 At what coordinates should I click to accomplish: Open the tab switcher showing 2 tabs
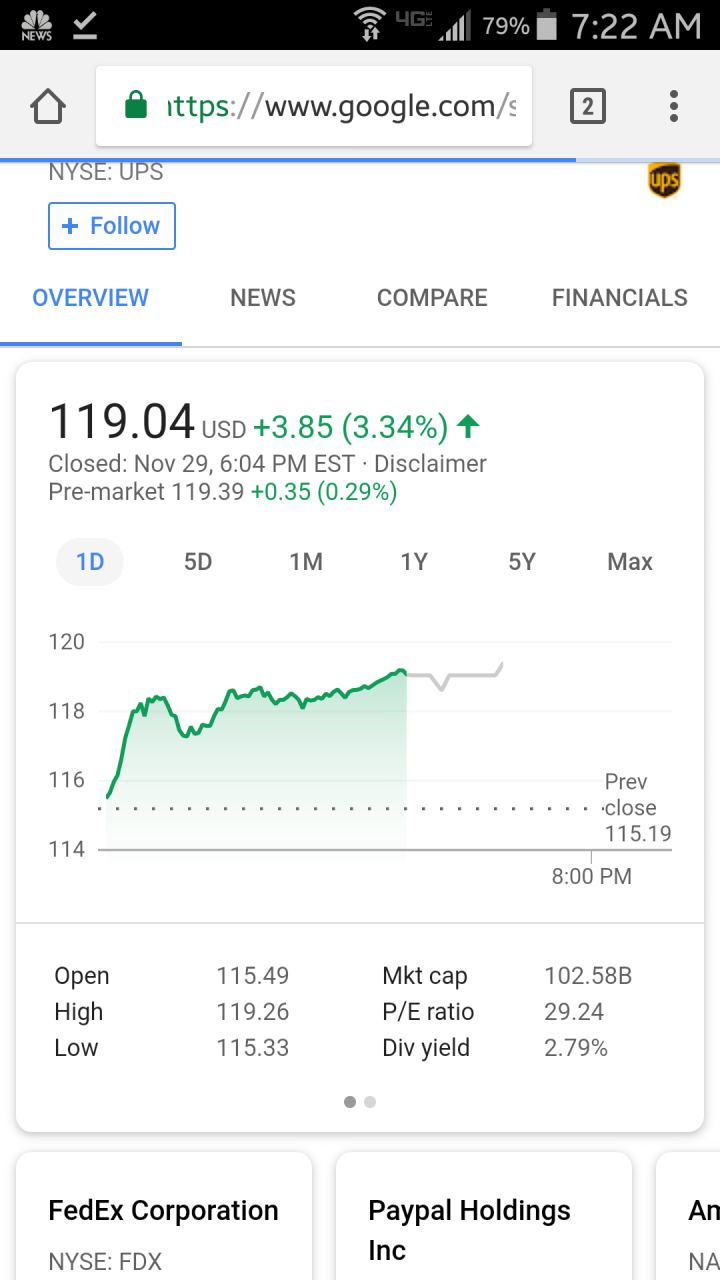pyautogui.click(x=587, y=106)
